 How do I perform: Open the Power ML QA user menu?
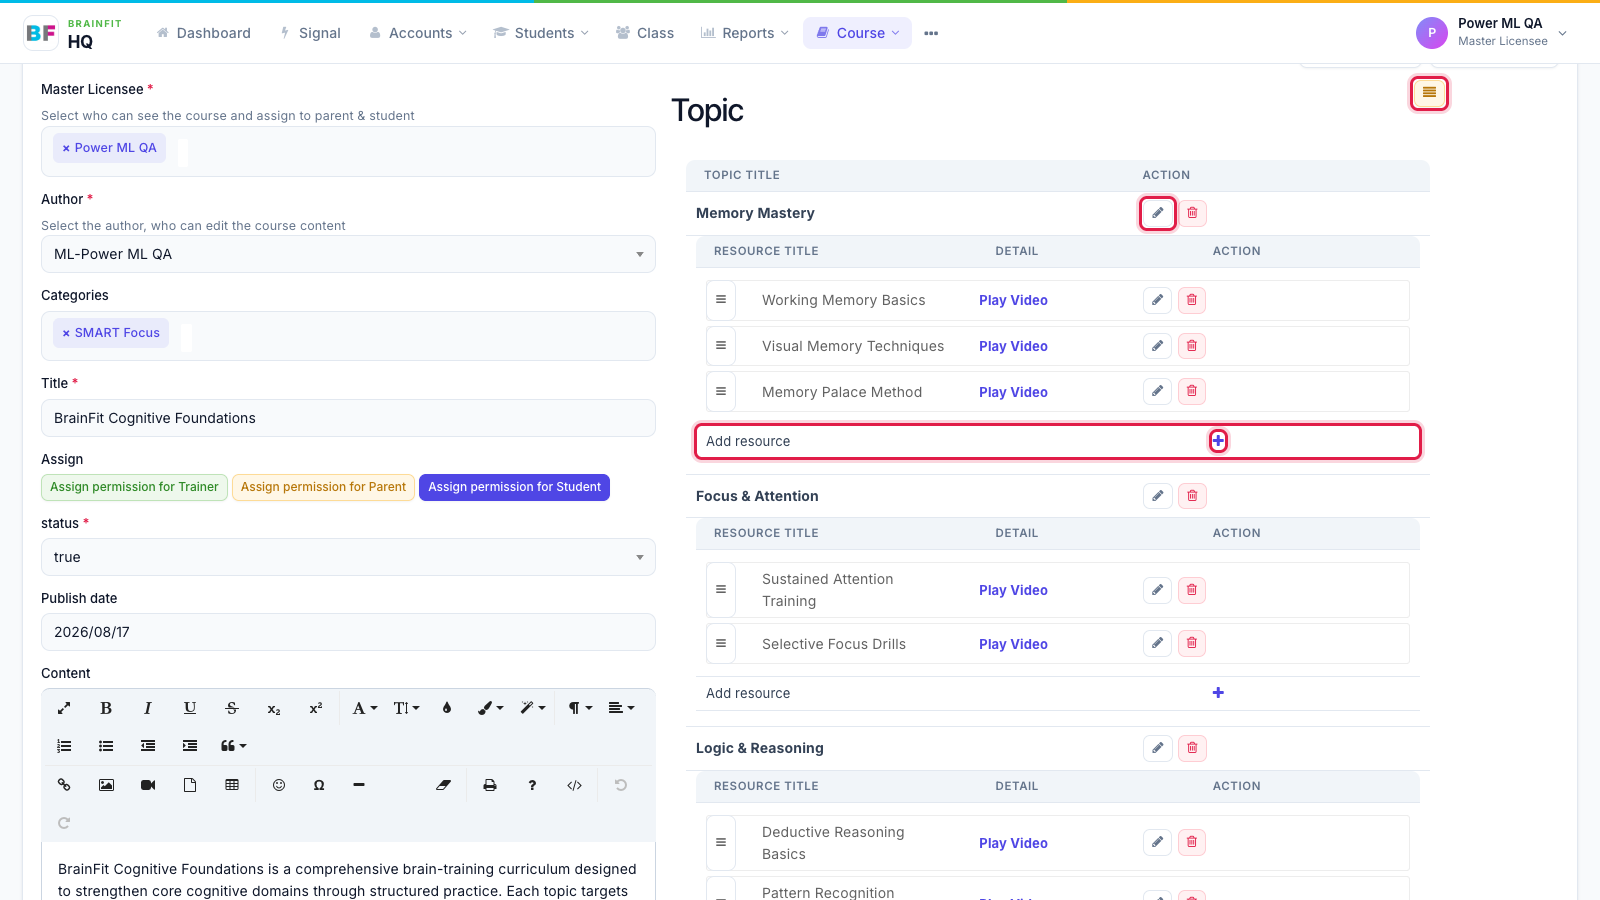[1491, 32]
